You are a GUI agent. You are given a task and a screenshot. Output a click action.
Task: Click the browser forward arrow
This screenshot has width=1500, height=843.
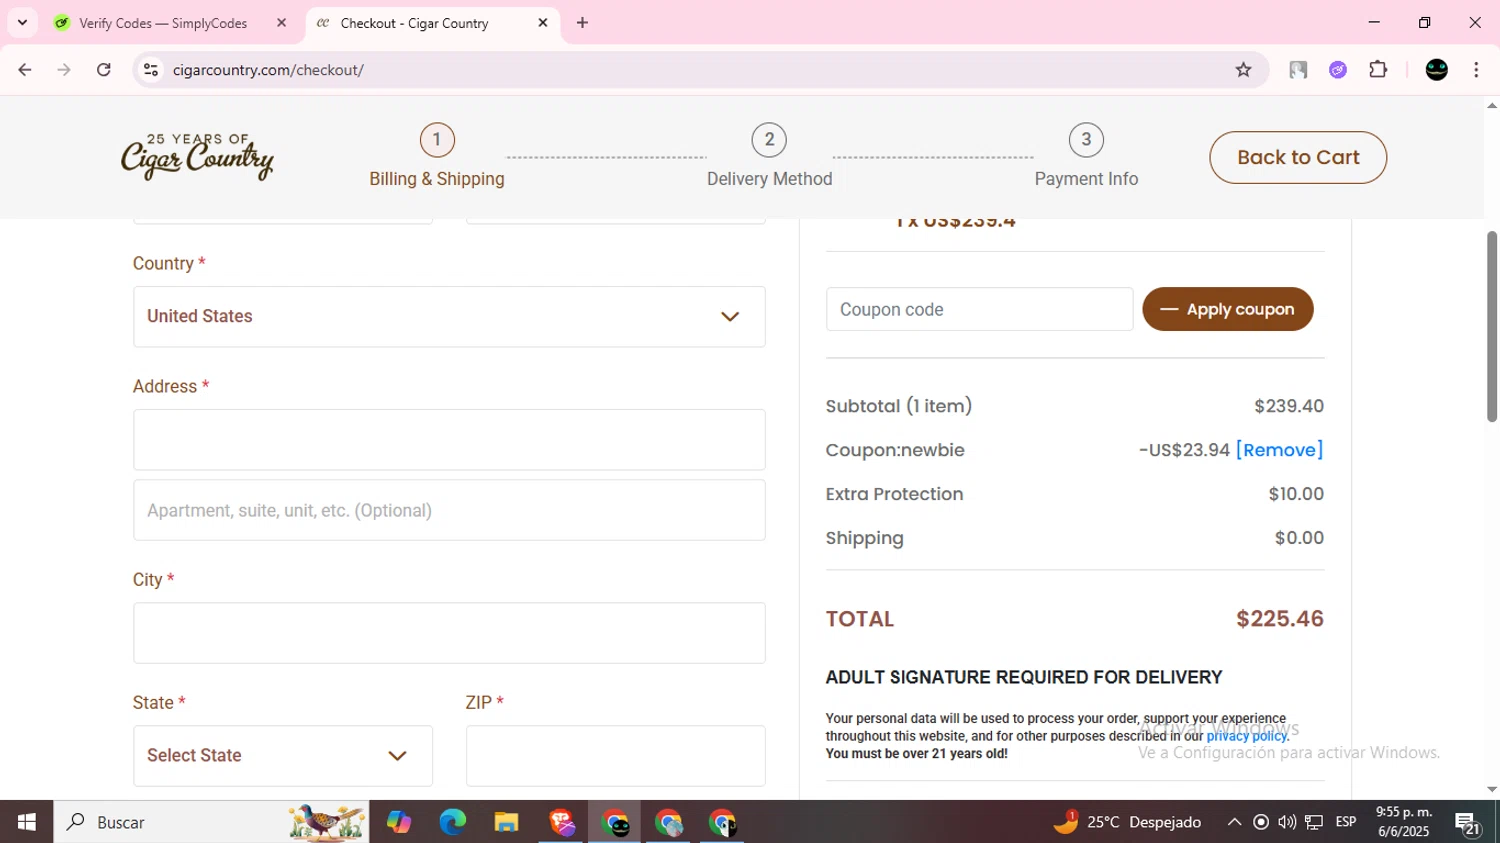[64, 70]
